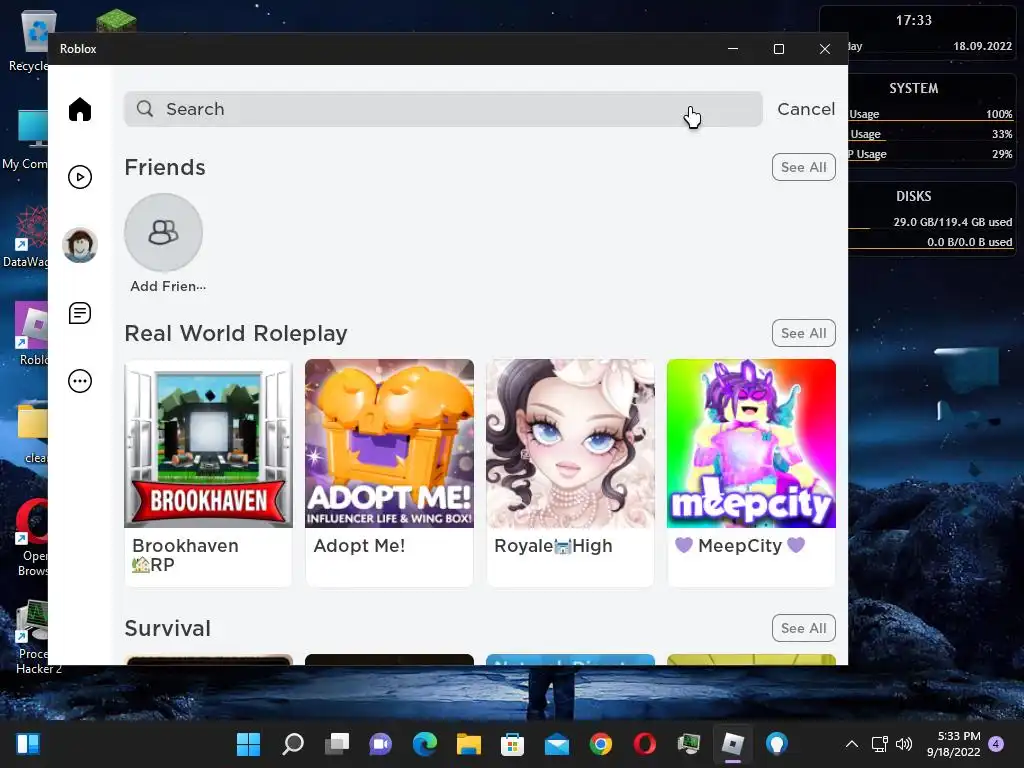Click the MeepCity title text

(x=739, y=545)
